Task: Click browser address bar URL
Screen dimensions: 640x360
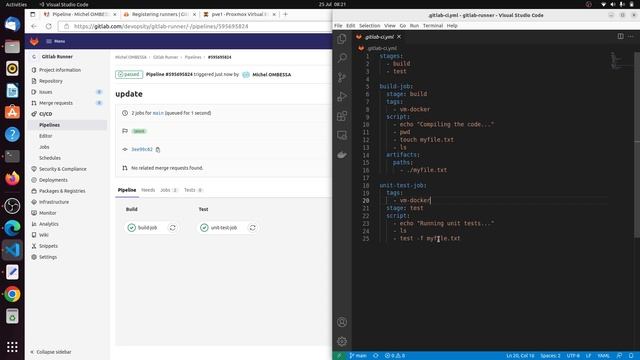Action: 161,26
